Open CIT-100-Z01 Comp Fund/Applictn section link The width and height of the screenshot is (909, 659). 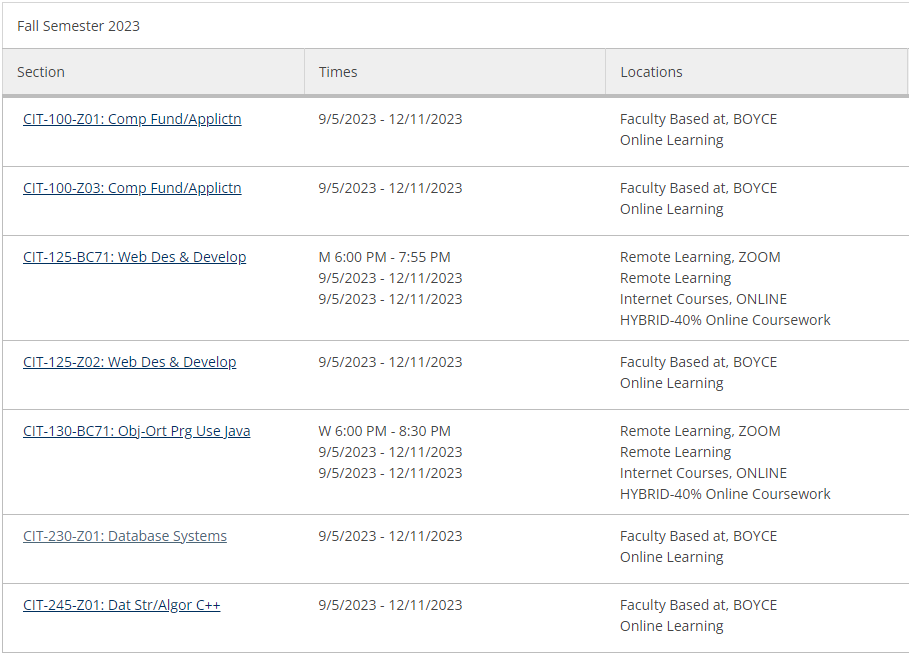(132, 119)
